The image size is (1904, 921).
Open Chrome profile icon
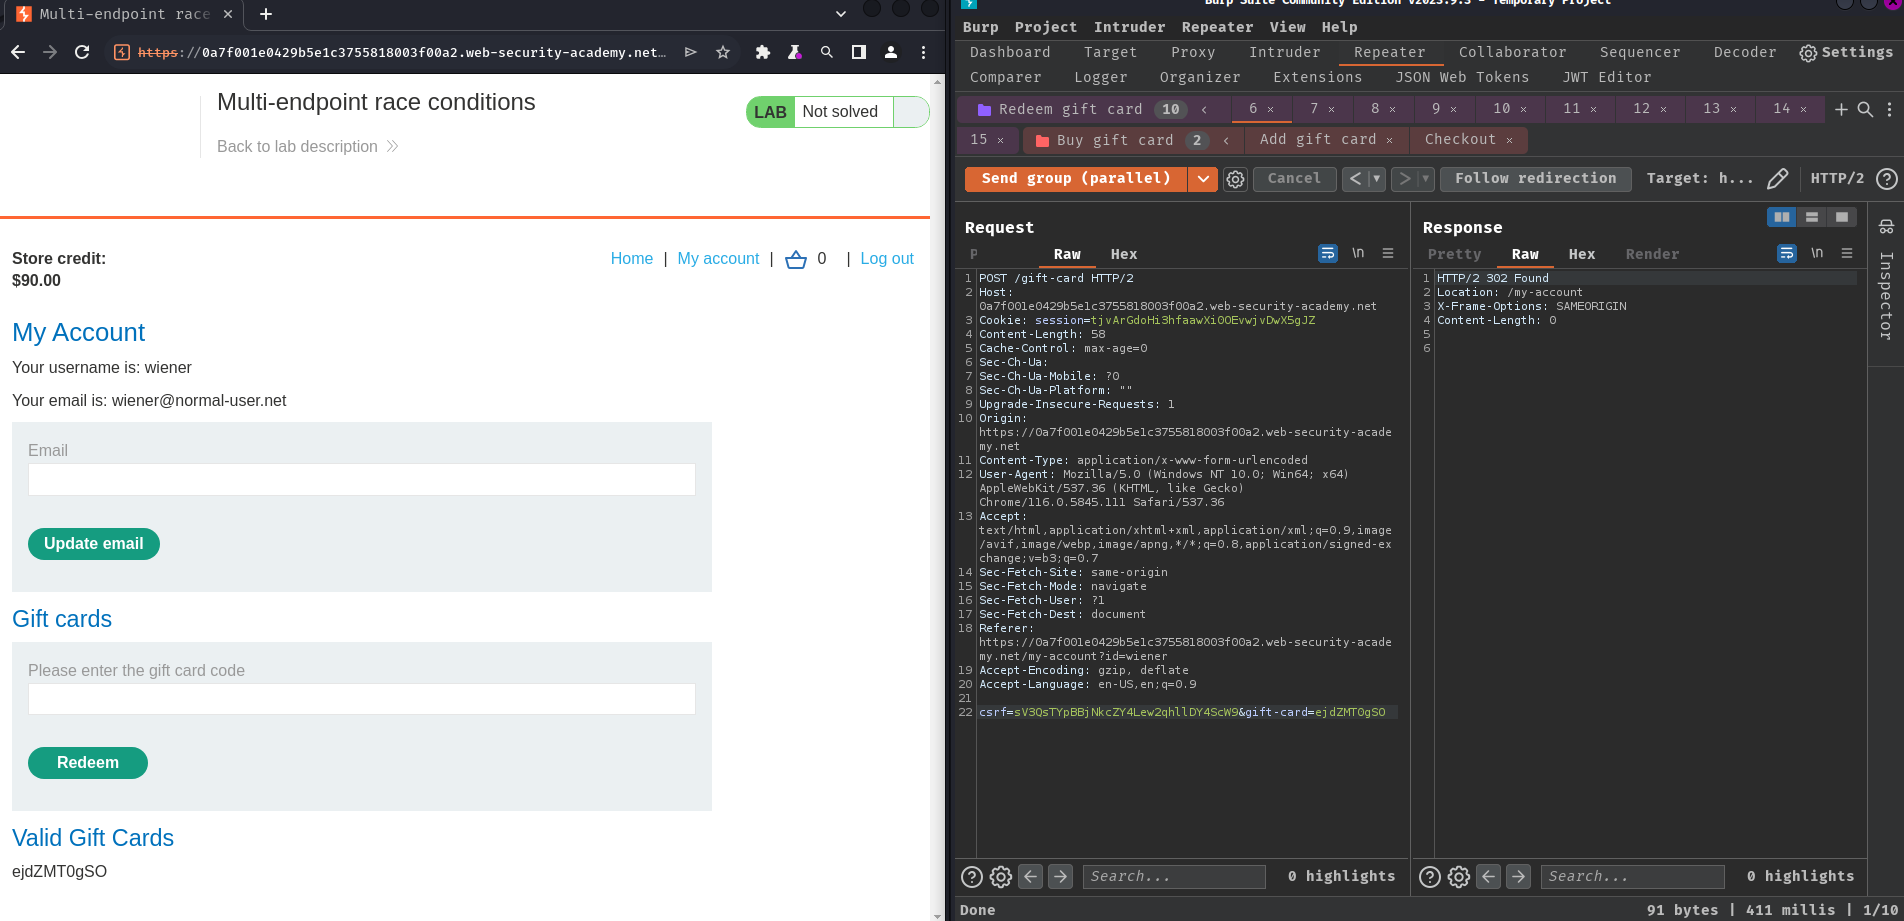[891, 52]
